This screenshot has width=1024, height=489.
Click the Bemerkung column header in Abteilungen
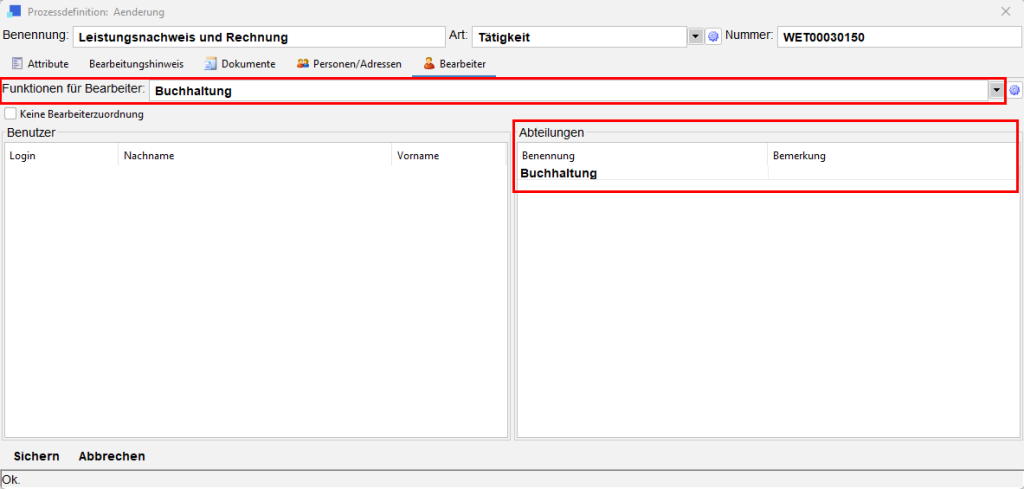click(x=799, y=156)
